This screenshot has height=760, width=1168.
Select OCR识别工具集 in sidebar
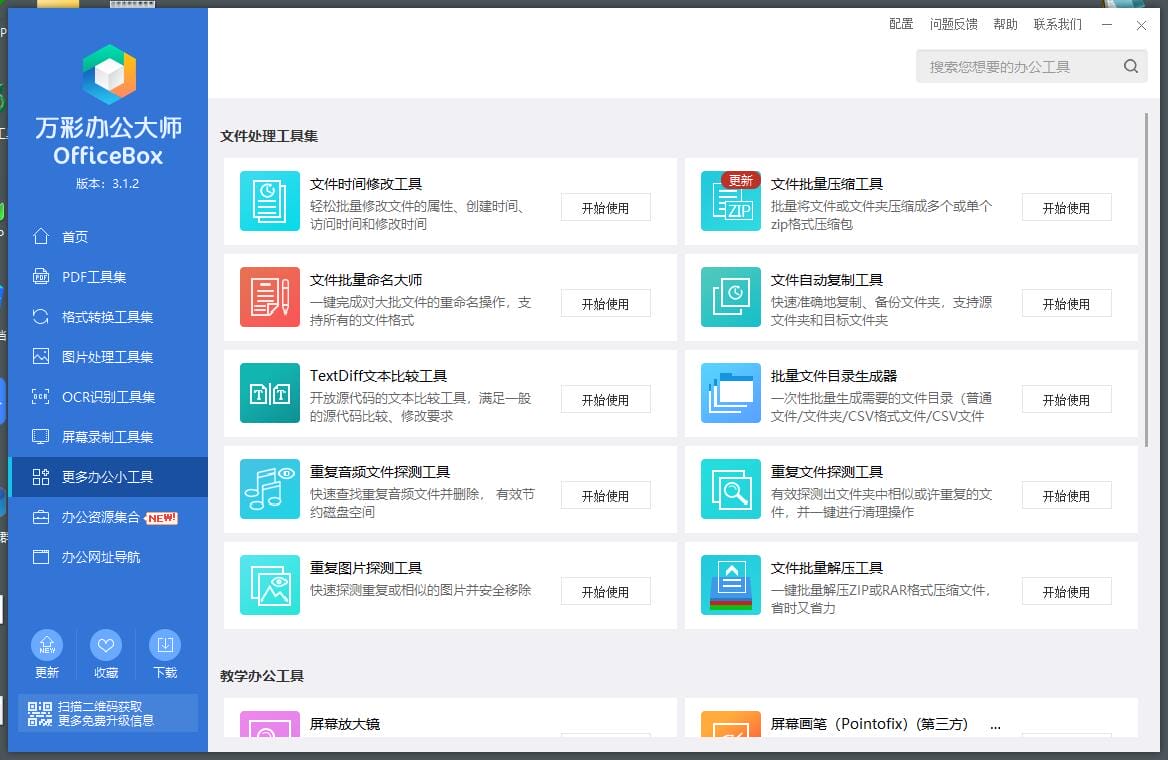[108, 396]
